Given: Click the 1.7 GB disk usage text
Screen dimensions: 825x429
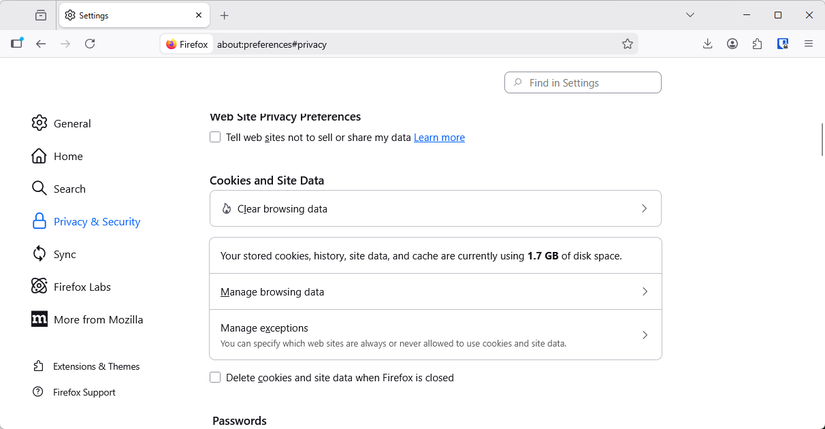Looking at the screenshot, I should point(543,256).
